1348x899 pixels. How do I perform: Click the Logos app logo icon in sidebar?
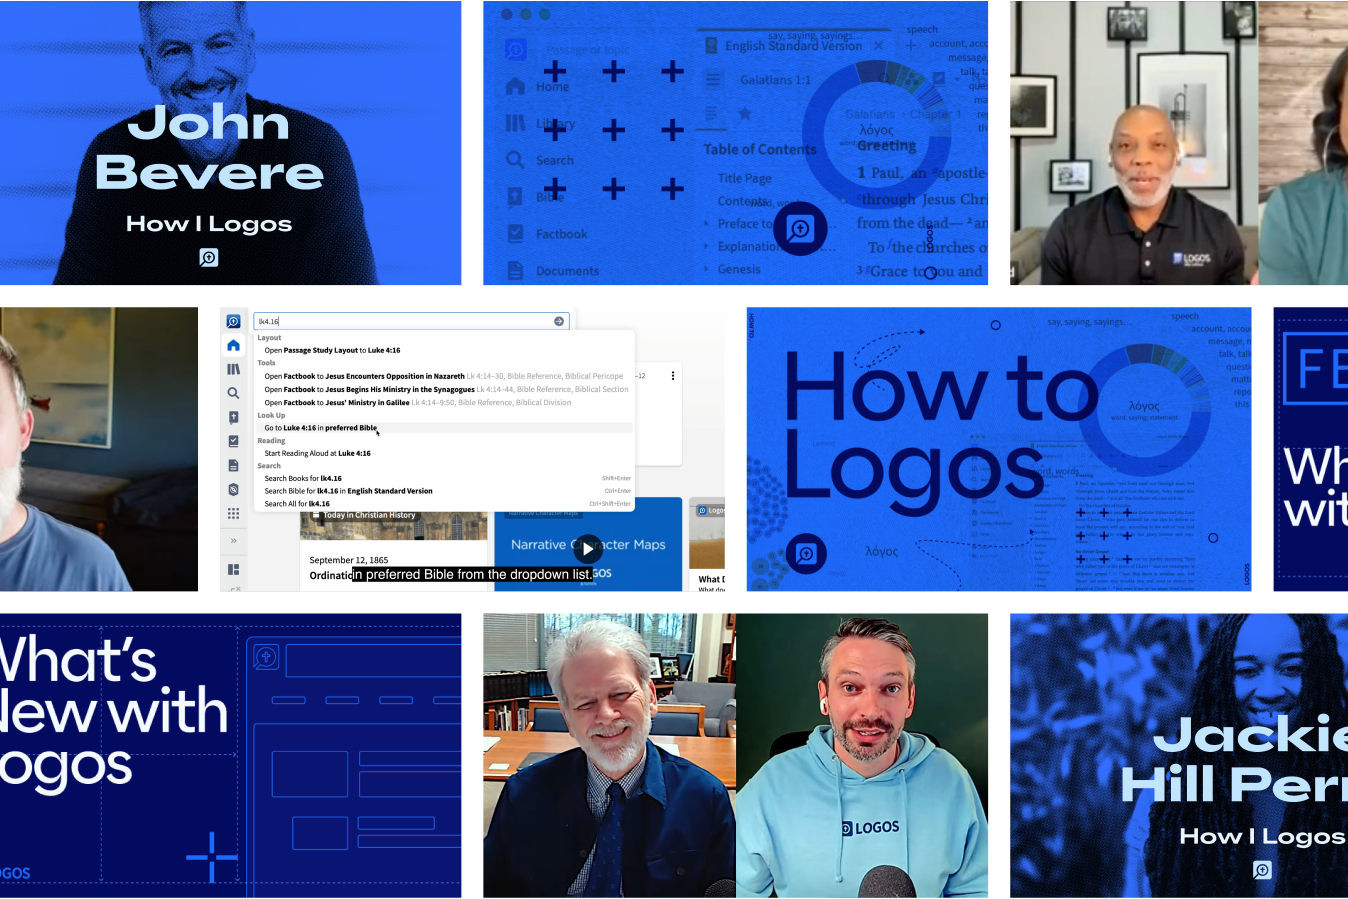point(233,321)
